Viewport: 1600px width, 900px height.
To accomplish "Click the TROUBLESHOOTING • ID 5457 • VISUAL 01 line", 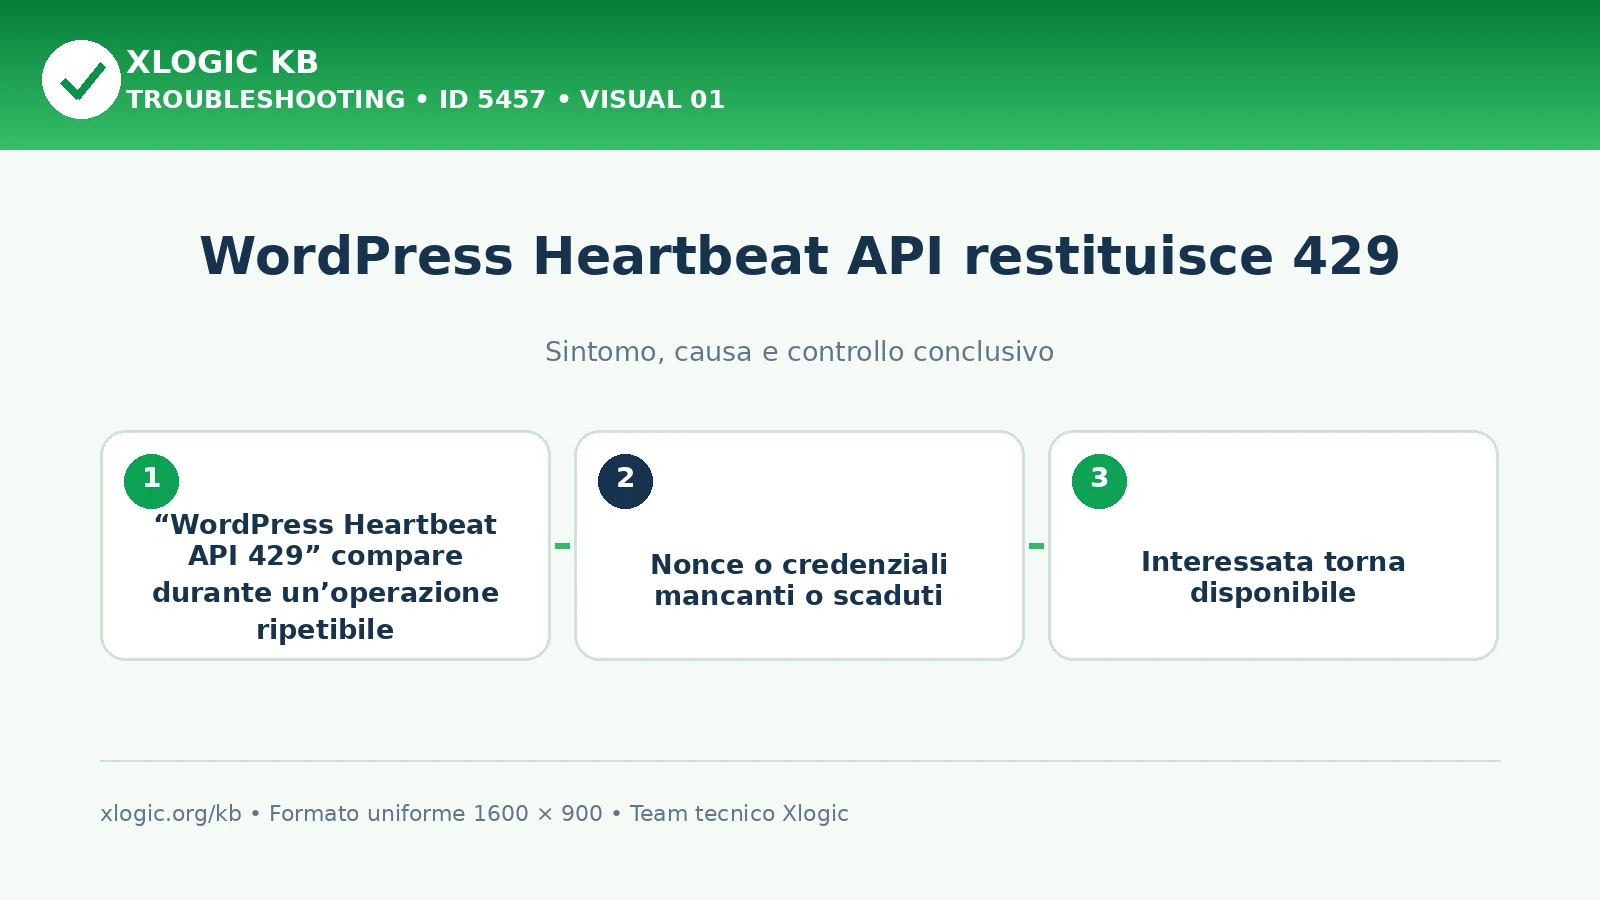I will coord(425,100).
